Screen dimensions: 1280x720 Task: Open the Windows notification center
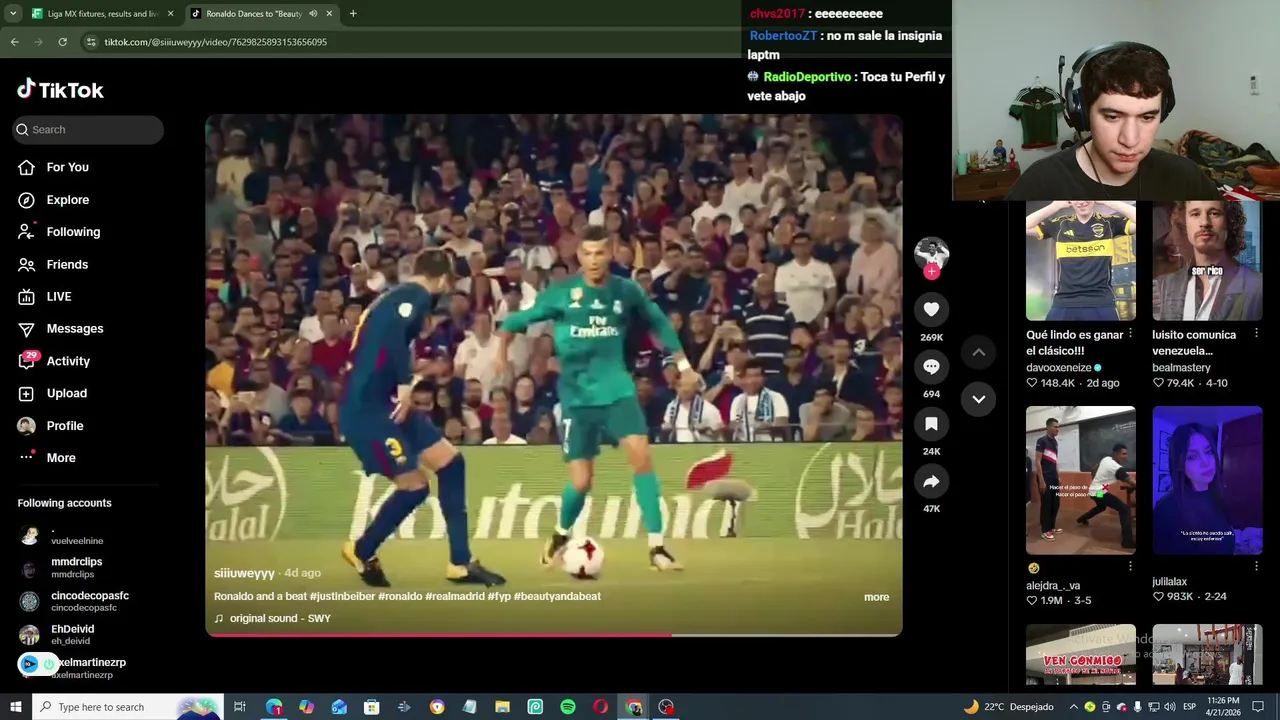pyautogui.click(x=1258, y=707)
